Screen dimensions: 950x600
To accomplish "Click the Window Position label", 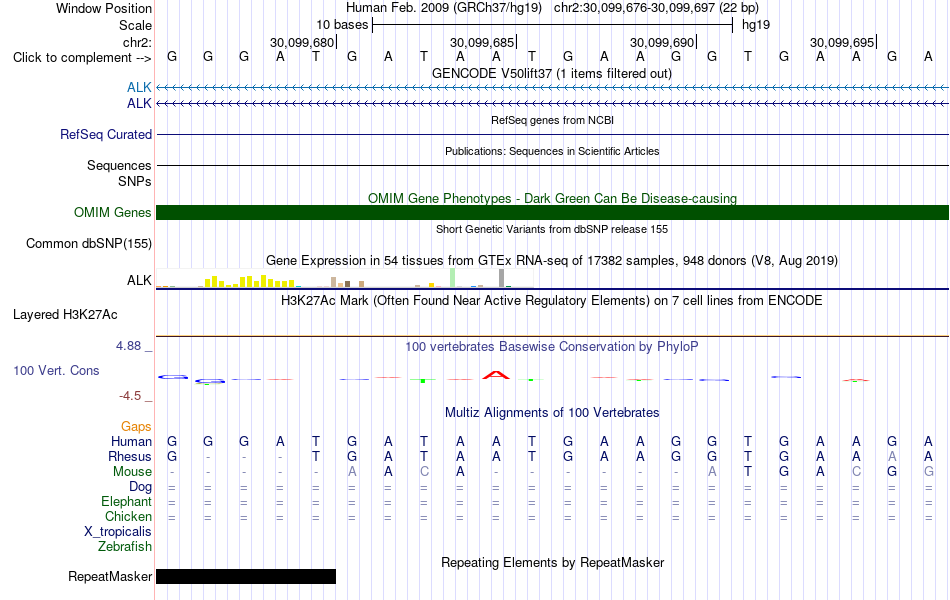I will point(104,8).
